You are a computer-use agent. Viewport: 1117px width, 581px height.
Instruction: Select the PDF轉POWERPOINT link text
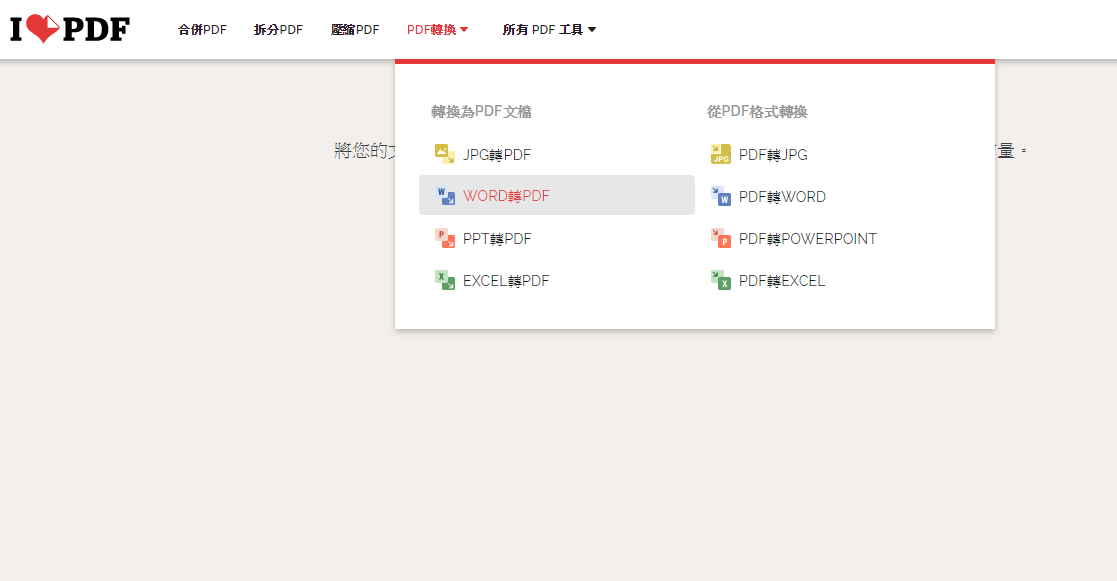tap(808, 239)
